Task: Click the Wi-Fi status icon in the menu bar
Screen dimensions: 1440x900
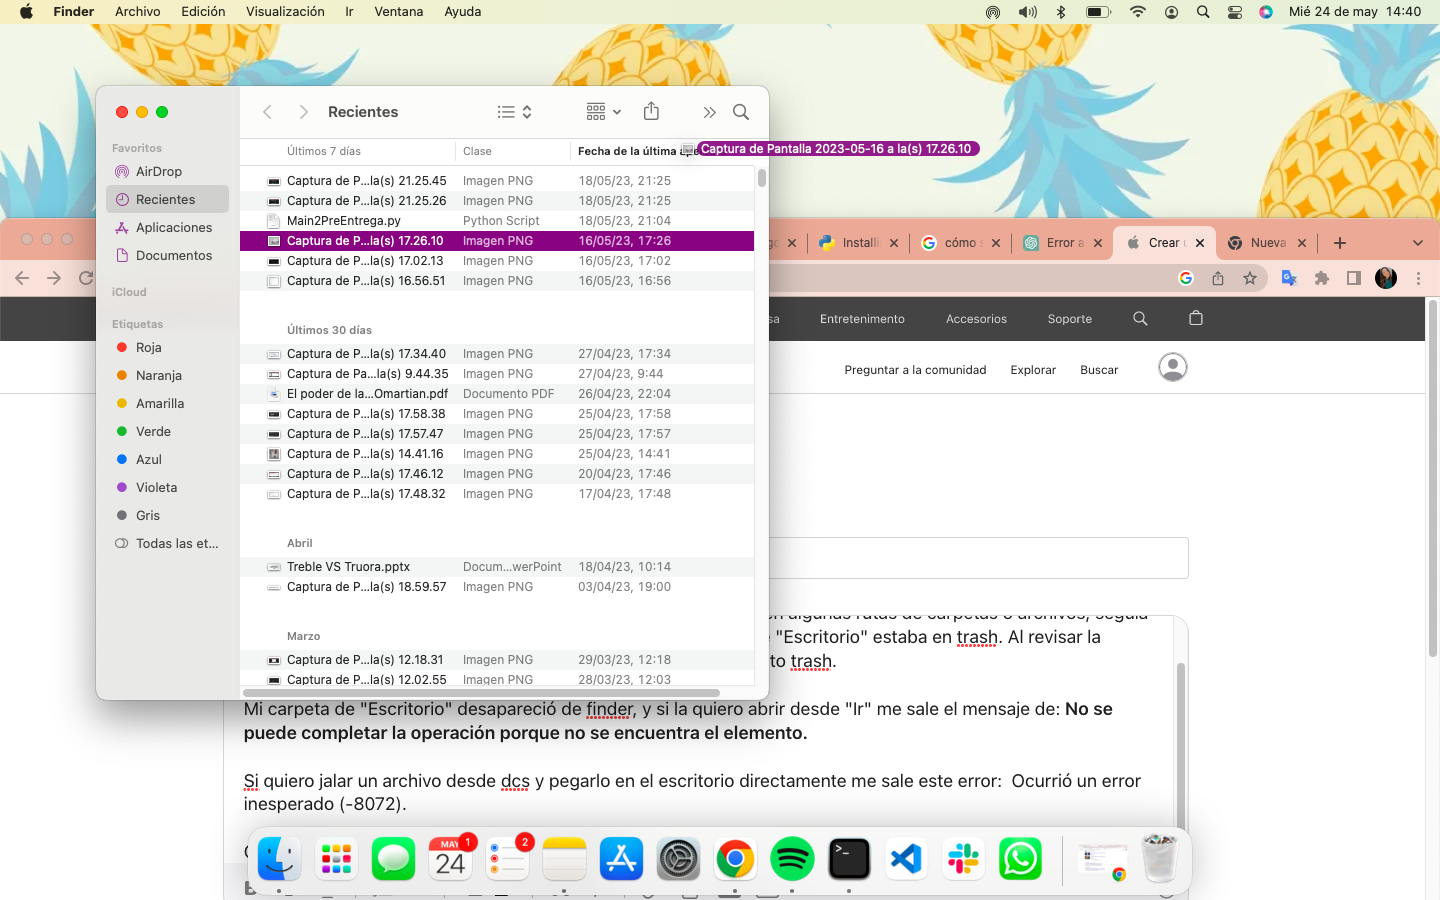Action: pyautogui.click(x=1138, y=12)
